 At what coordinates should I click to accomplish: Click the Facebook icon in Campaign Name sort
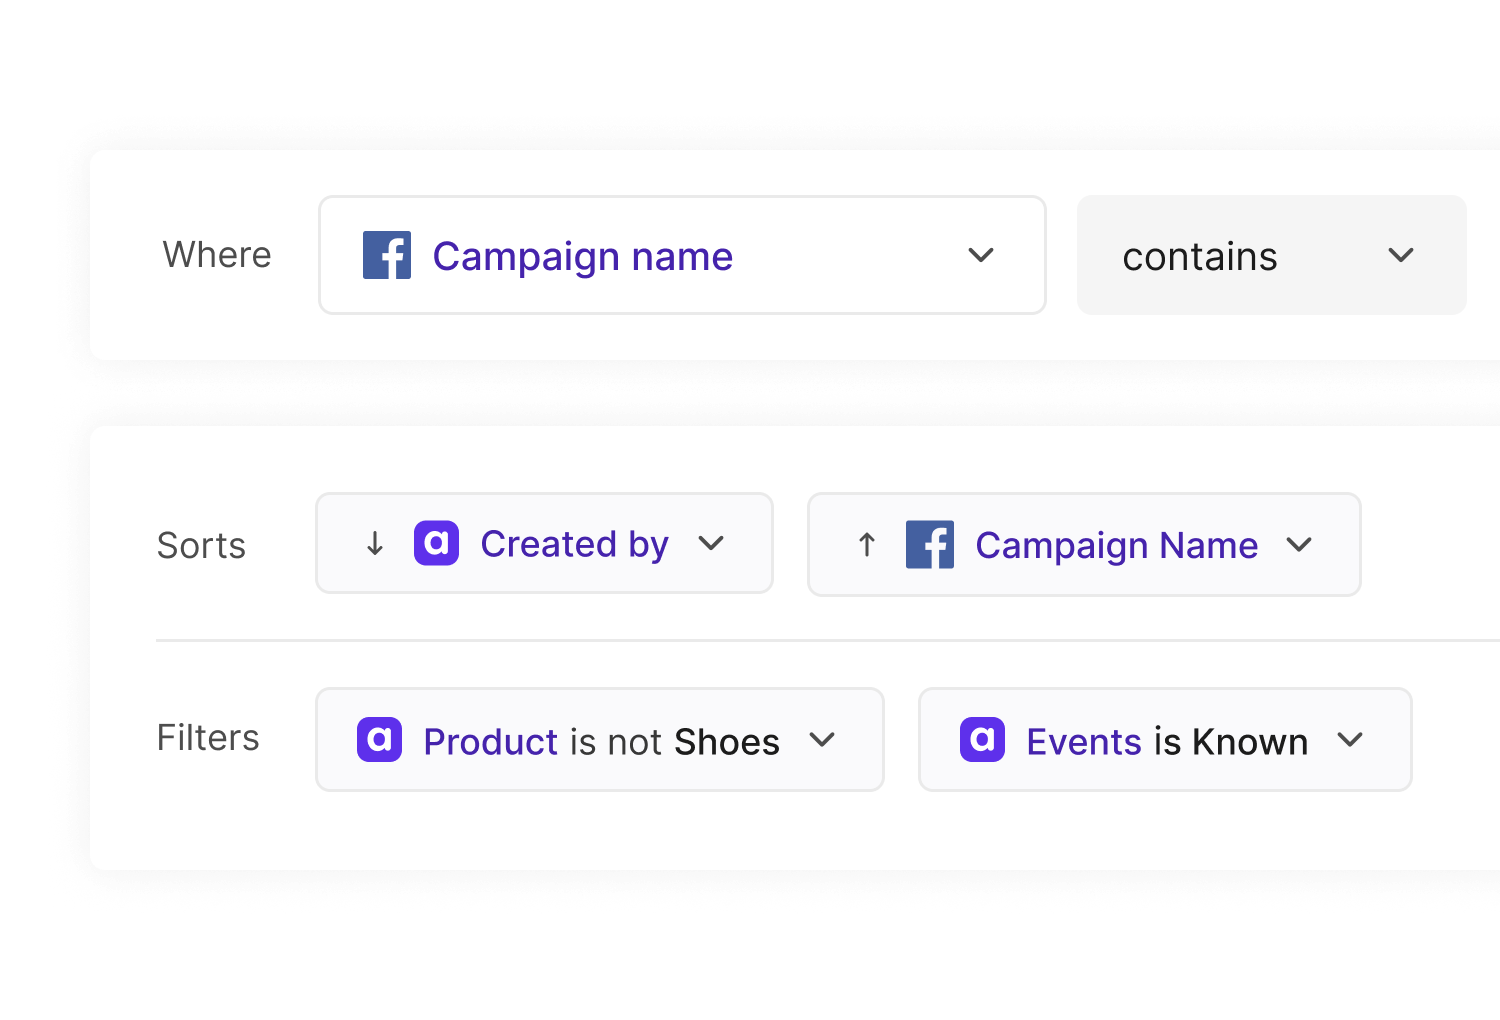point(929,545)
